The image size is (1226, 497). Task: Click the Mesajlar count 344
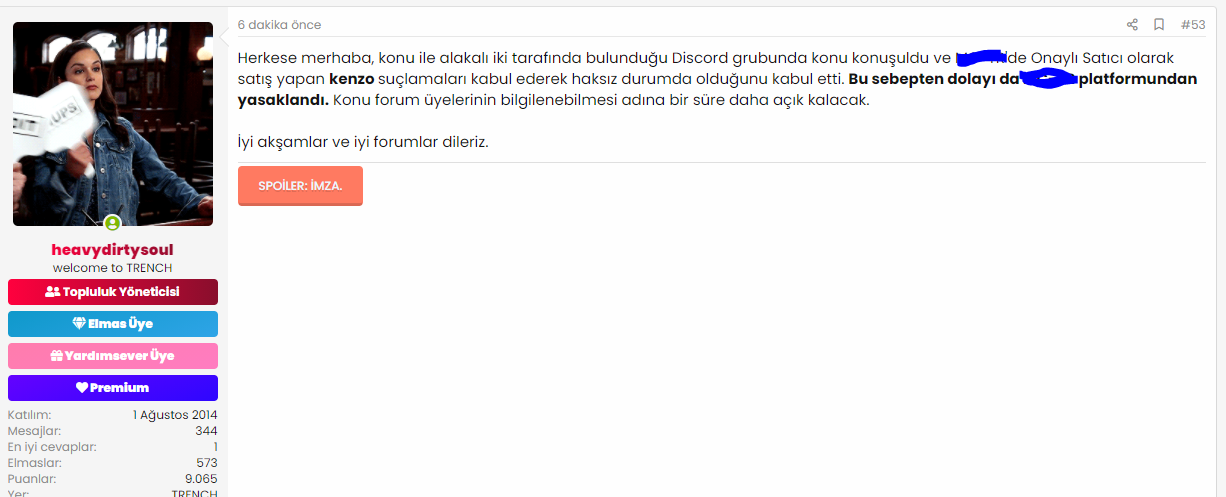pos(206,431)
